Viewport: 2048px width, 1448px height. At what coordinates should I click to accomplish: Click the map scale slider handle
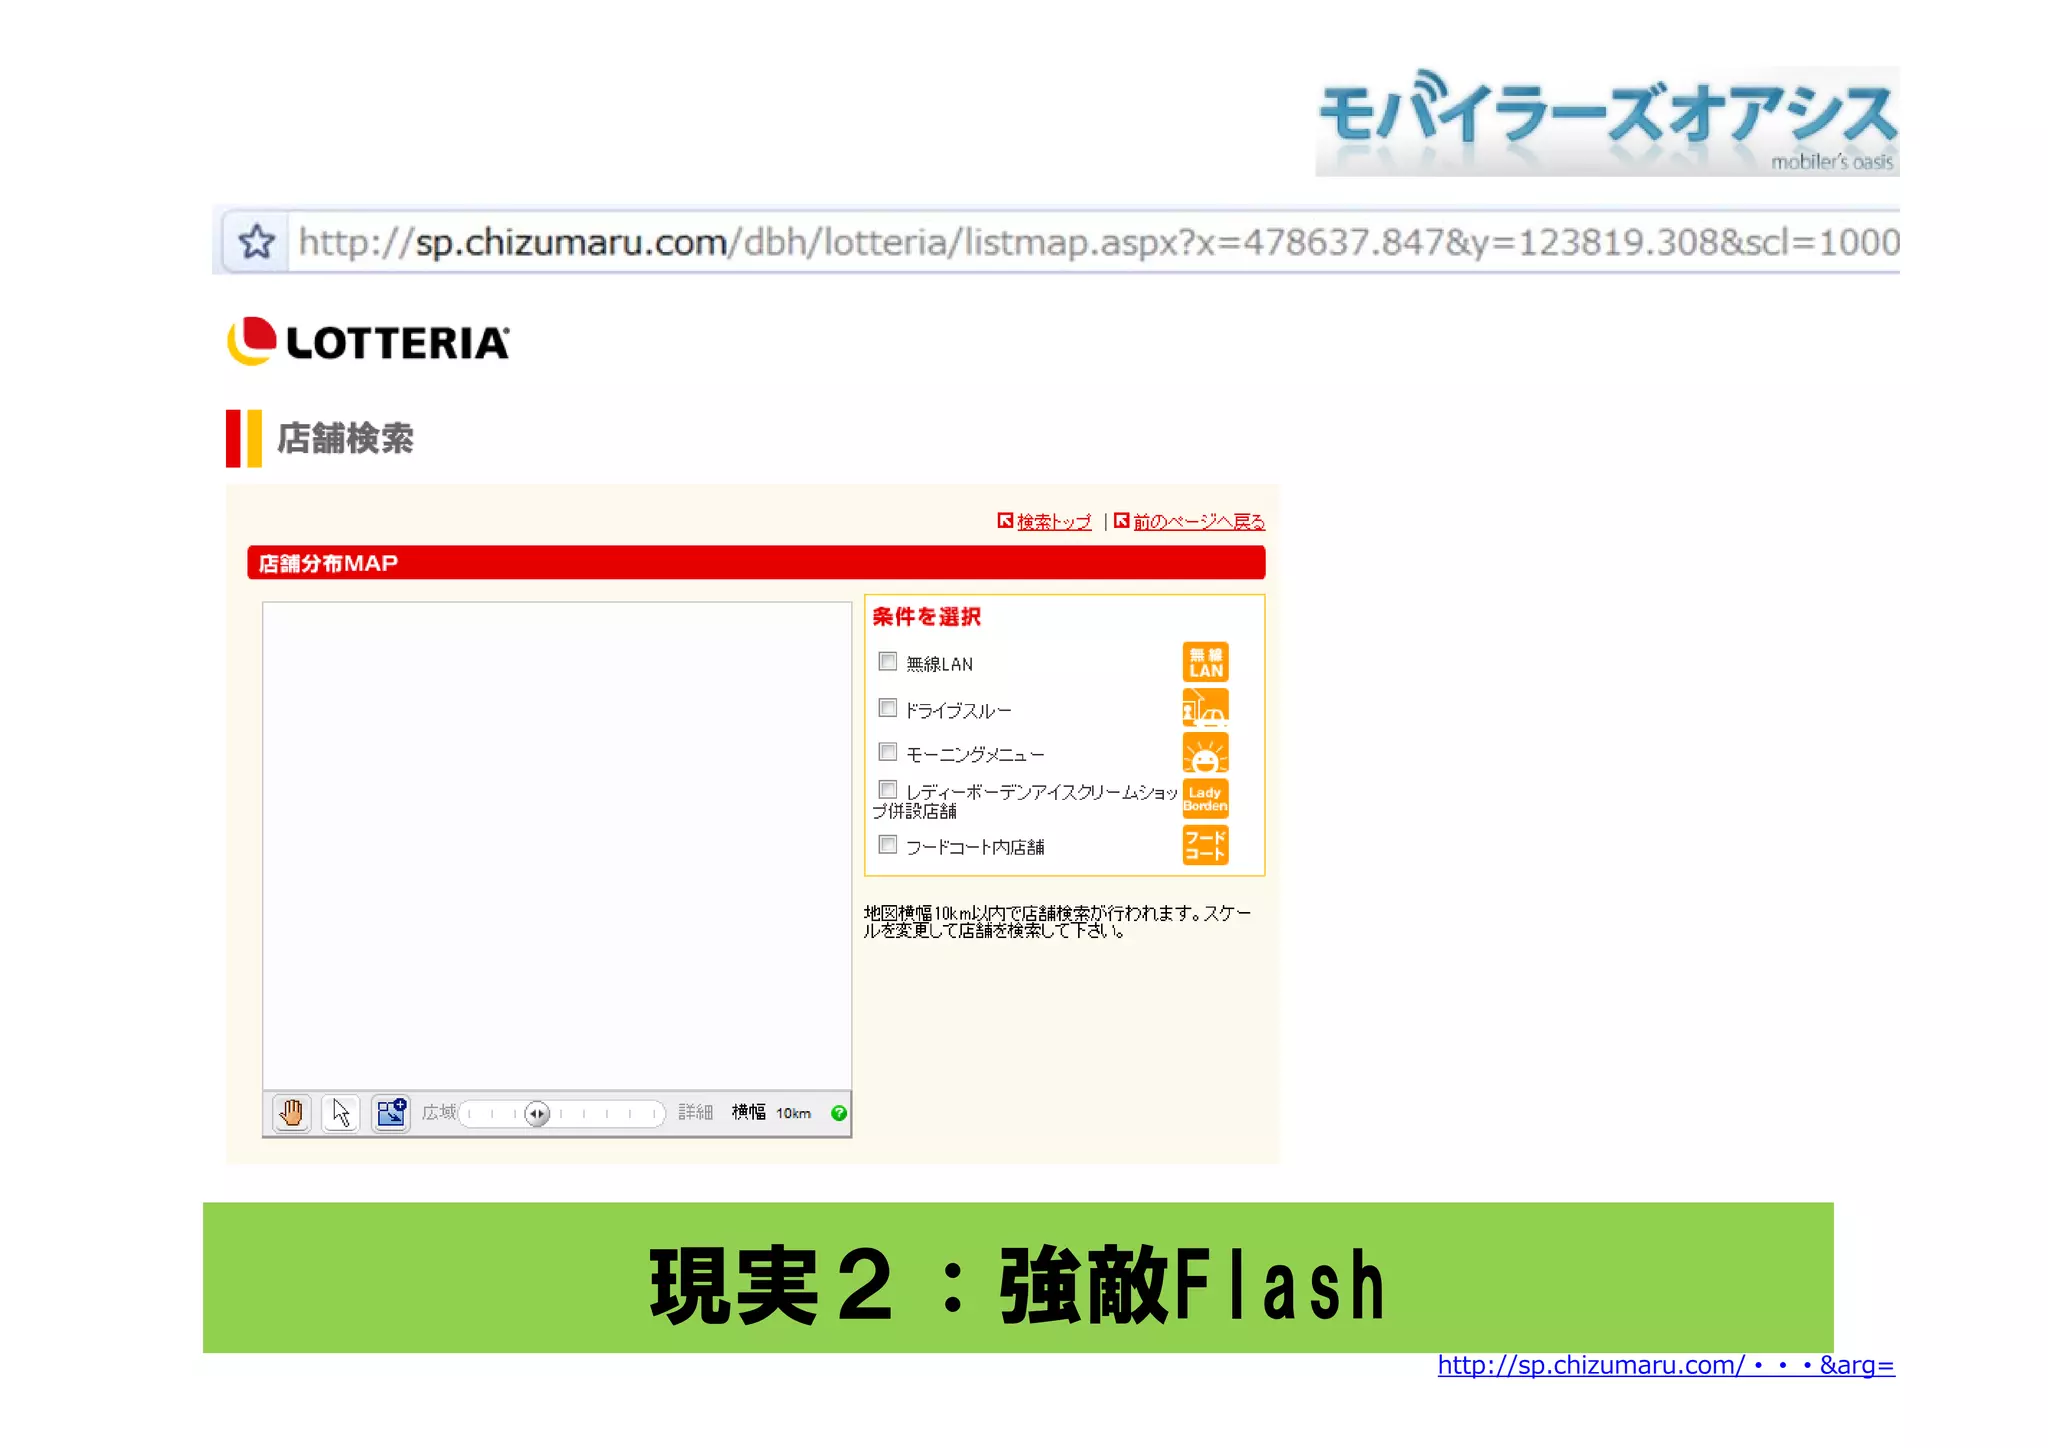click(x=537, y=1113)
